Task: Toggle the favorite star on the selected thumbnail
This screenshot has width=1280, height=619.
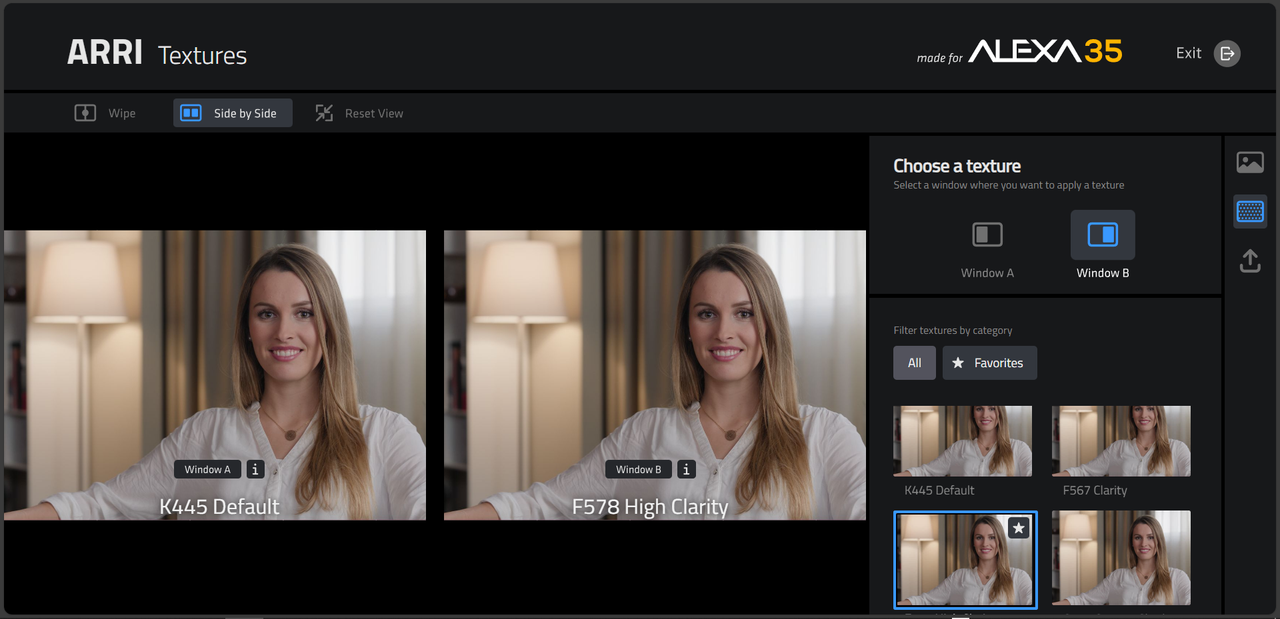Action: [x=1018, y=527]
